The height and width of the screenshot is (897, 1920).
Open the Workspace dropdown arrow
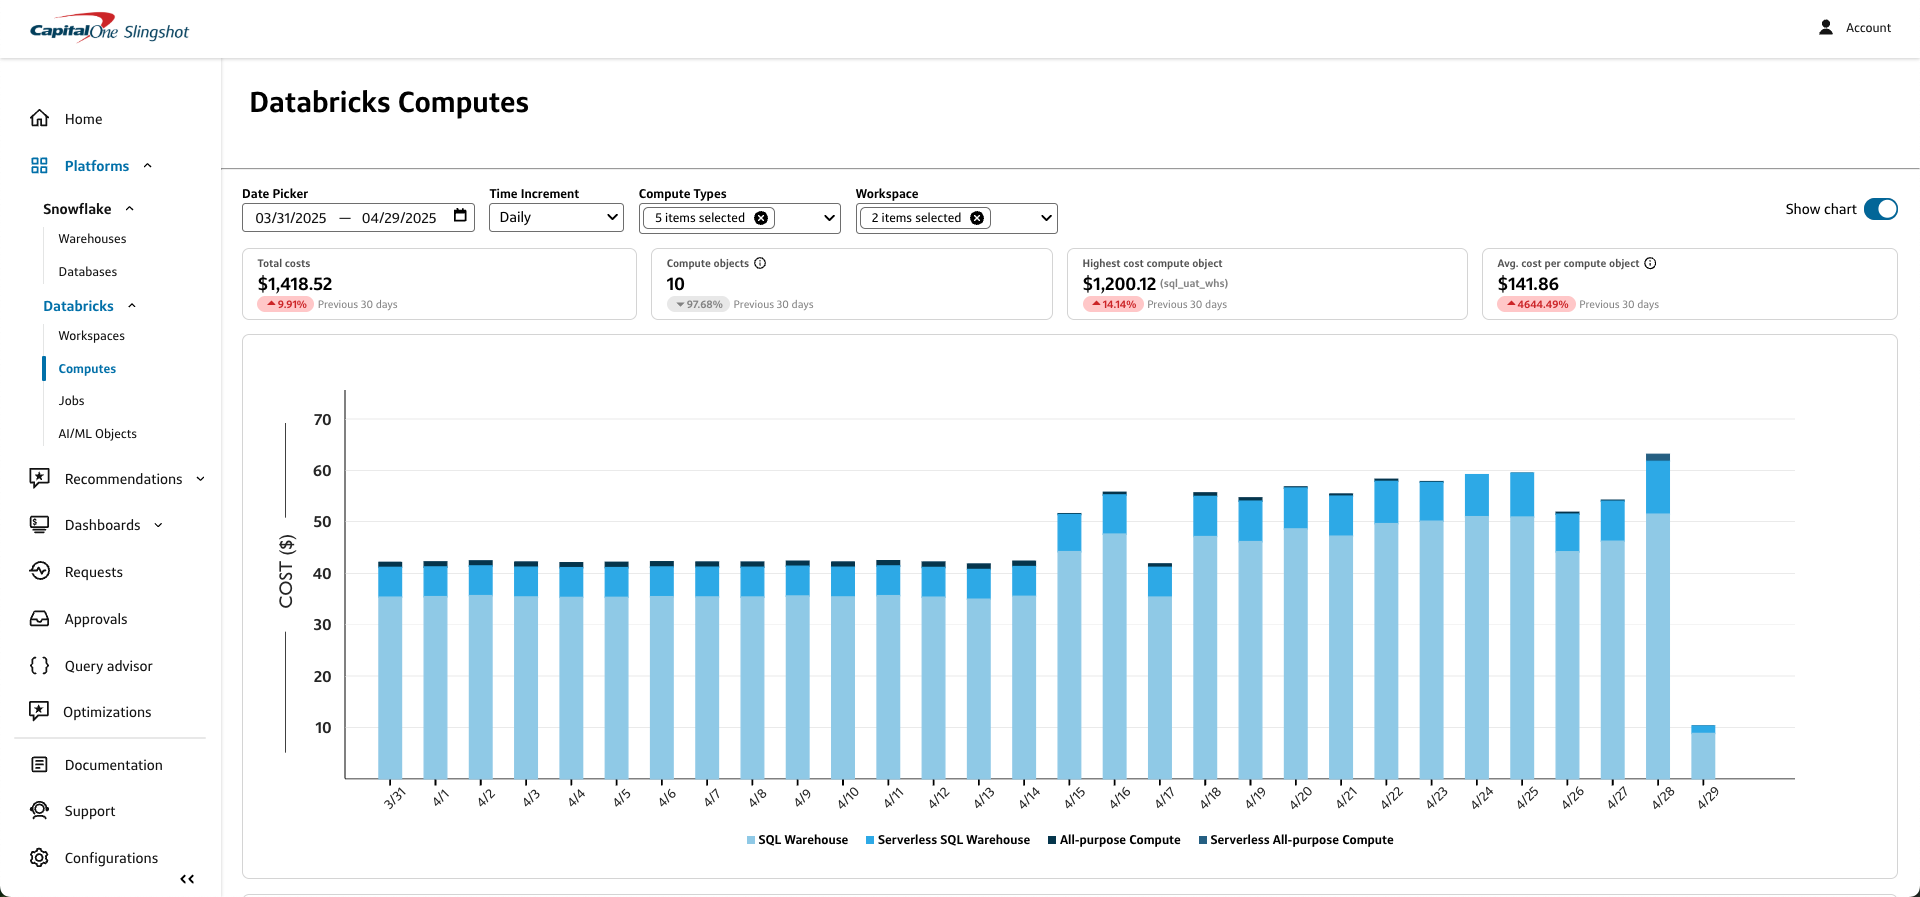(x=1046, y=218)
